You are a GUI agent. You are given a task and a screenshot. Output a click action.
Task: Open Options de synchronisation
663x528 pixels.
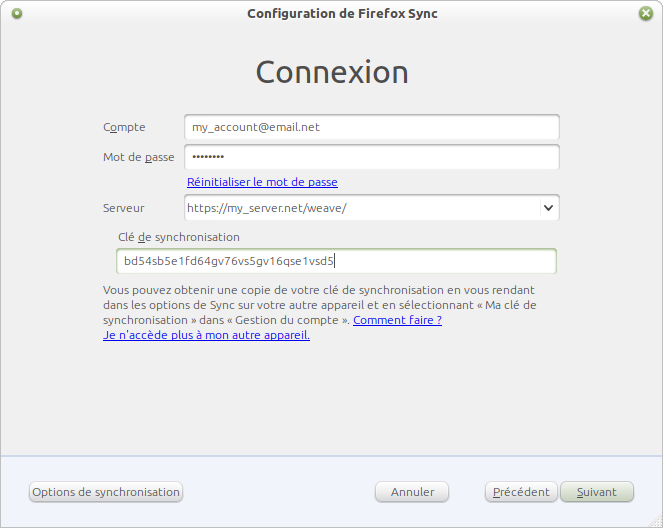tap(106, 492)
